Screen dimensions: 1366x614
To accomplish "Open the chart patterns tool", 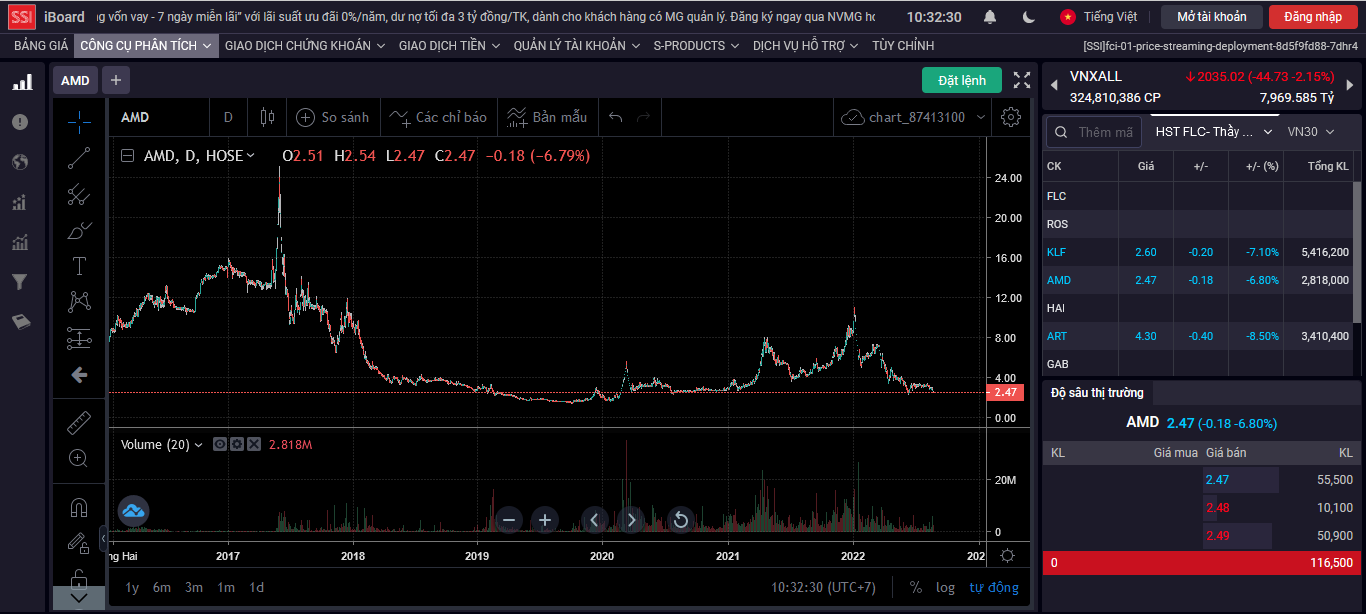I will coord(79,302).
